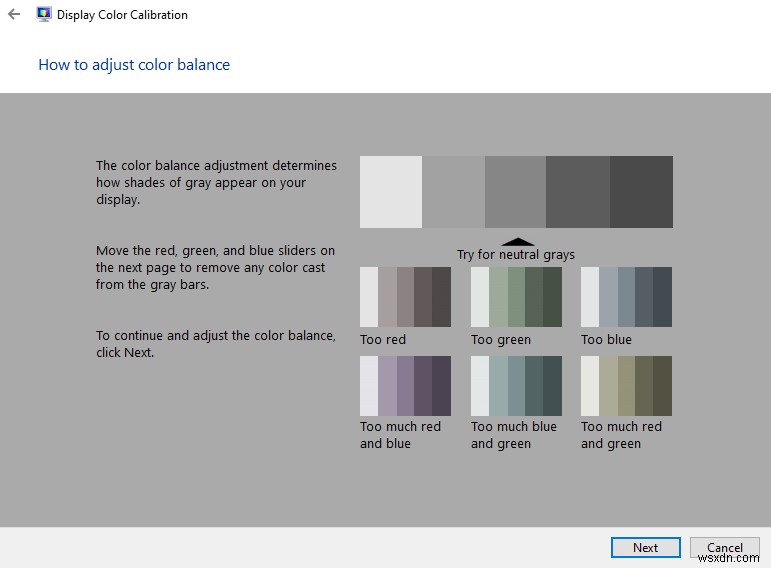The width and height of the screenshot is (771, 568).
Task: Continue by clicking Next
Action: point(646,547)
